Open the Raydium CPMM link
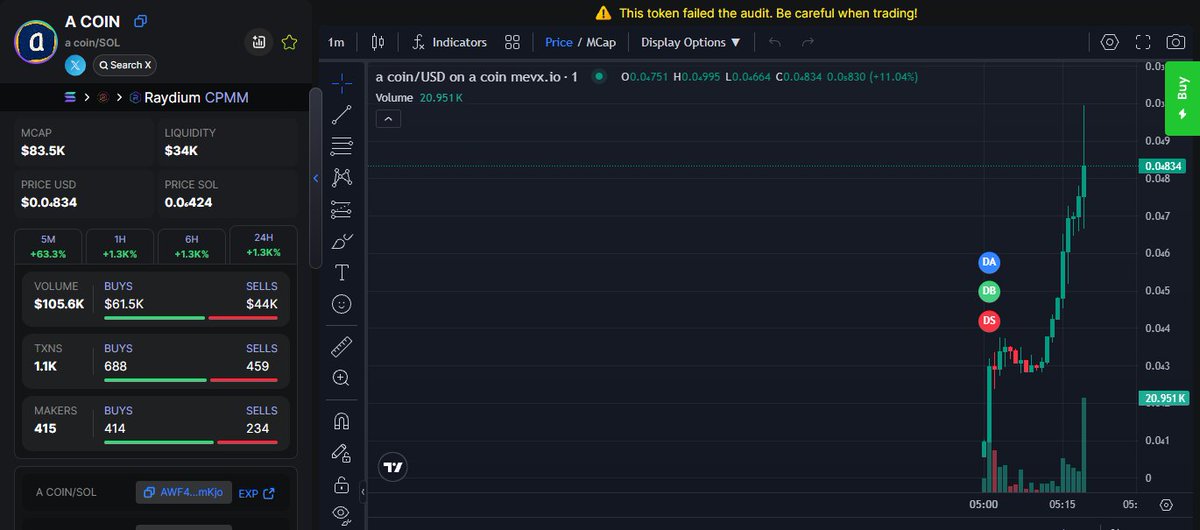This screenshot has height=530, width=1200. 187,98
